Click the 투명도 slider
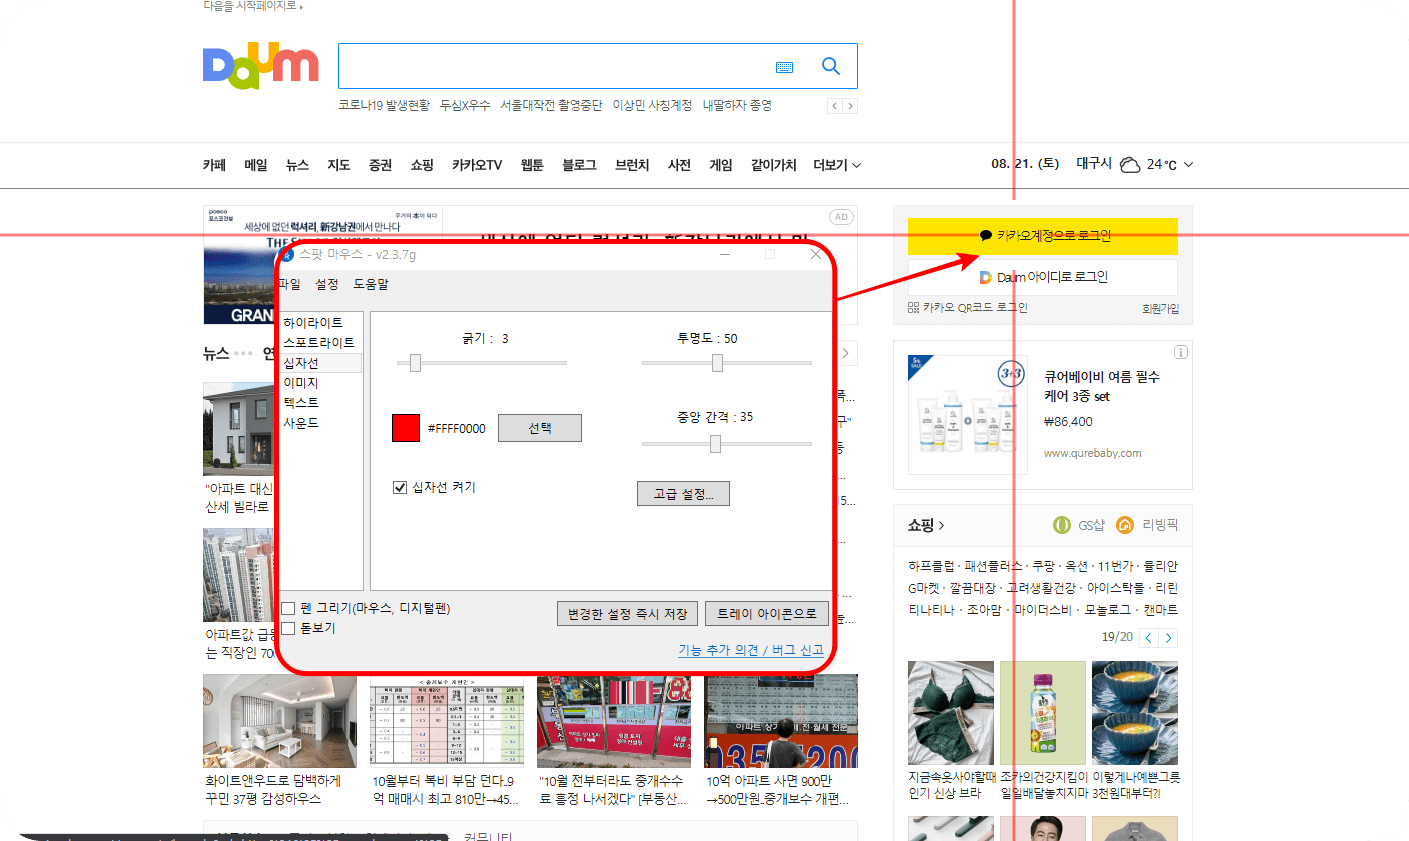This screenshot has height=841, width=1409. point(727,363)
